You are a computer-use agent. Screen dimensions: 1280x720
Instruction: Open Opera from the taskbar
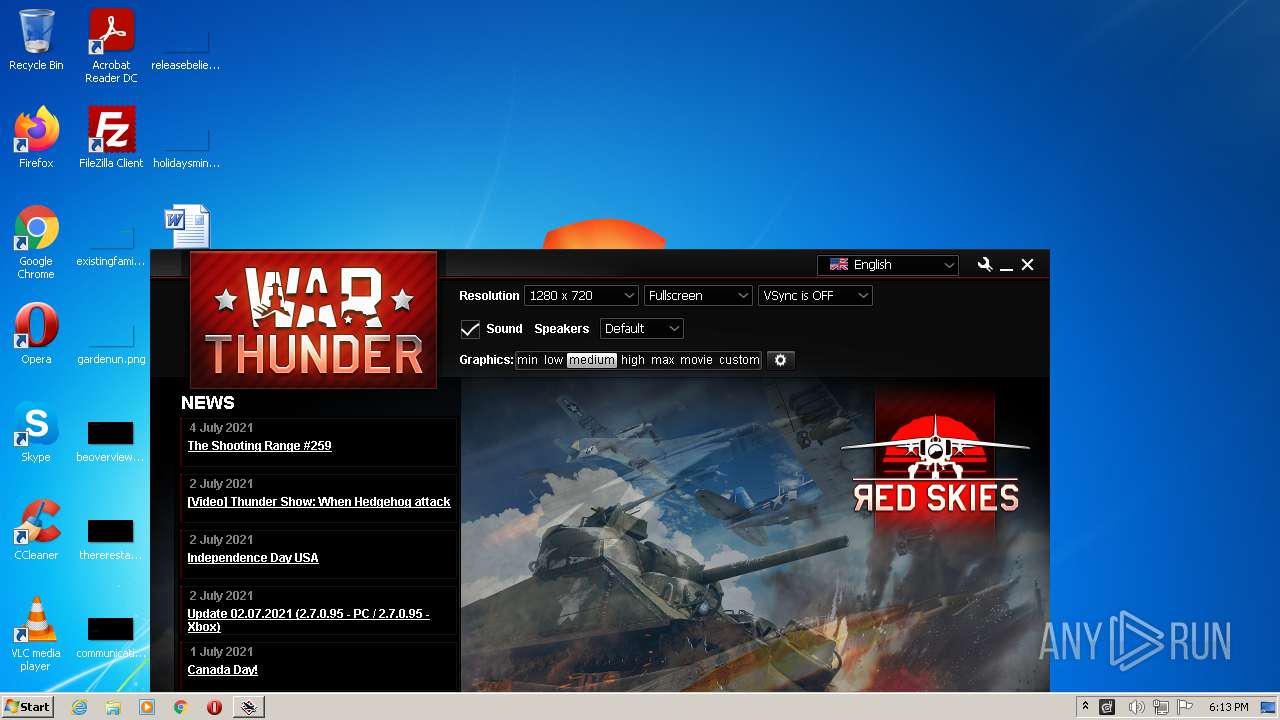[214, 707]
